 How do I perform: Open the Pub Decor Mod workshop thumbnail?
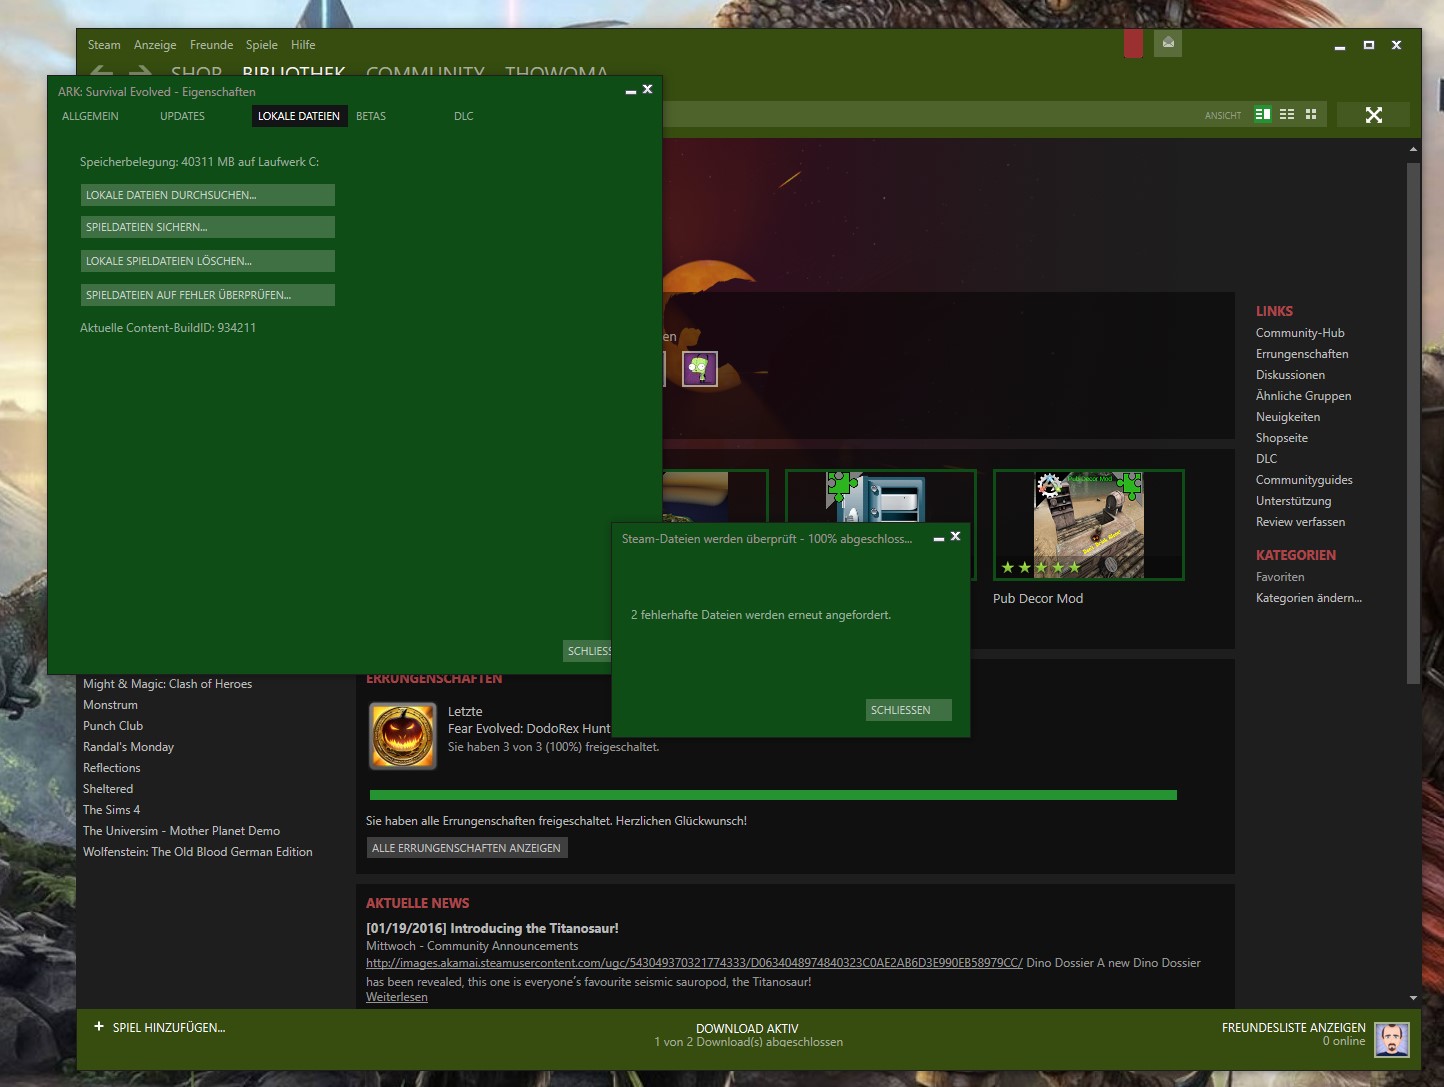1088,525
